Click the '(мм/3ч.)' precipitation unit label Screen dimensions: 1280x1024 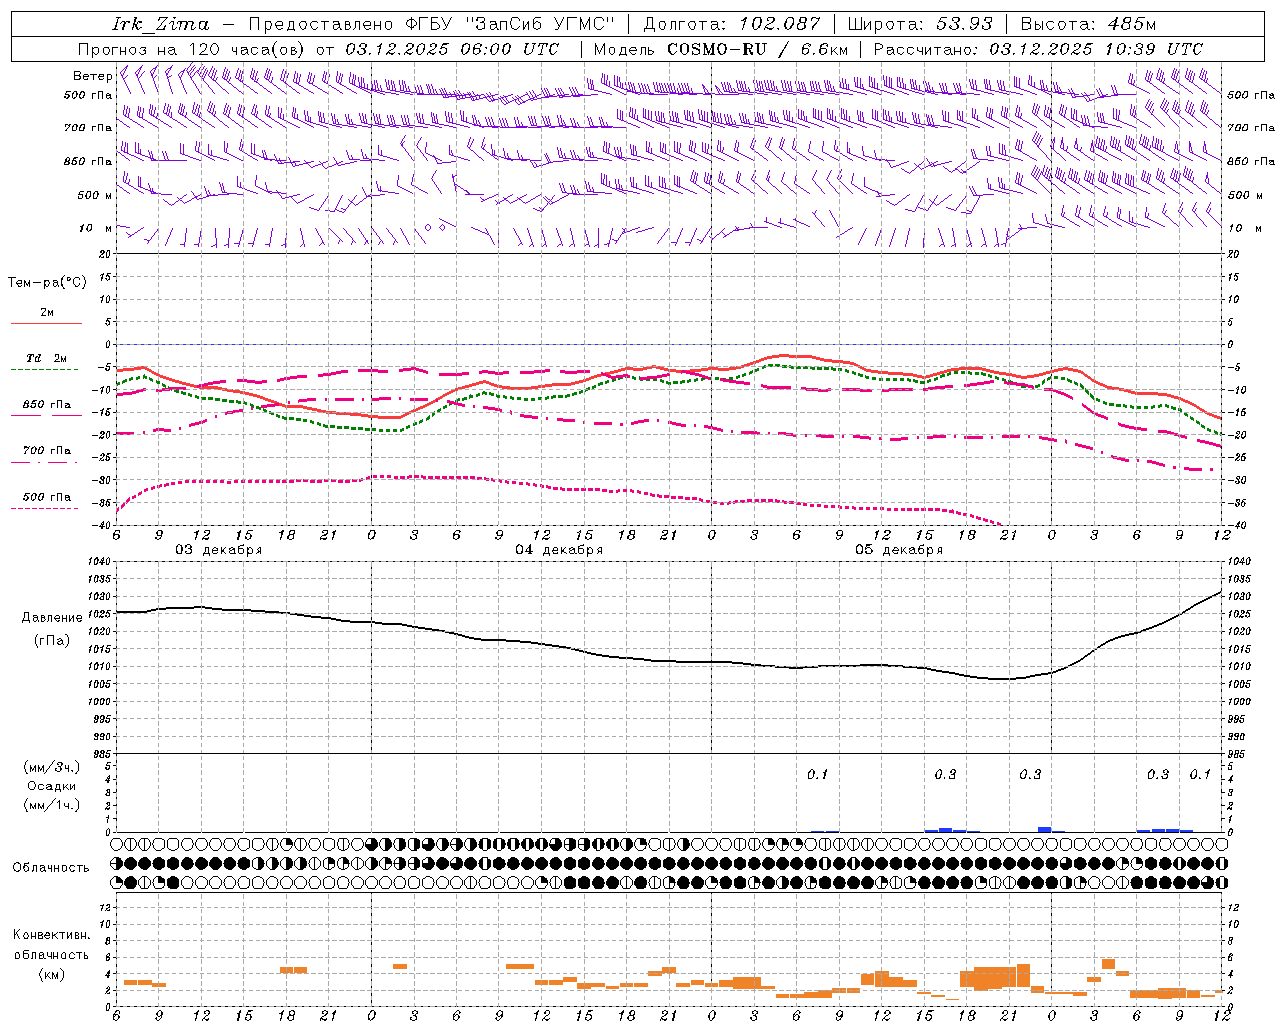tap(51, 767)
